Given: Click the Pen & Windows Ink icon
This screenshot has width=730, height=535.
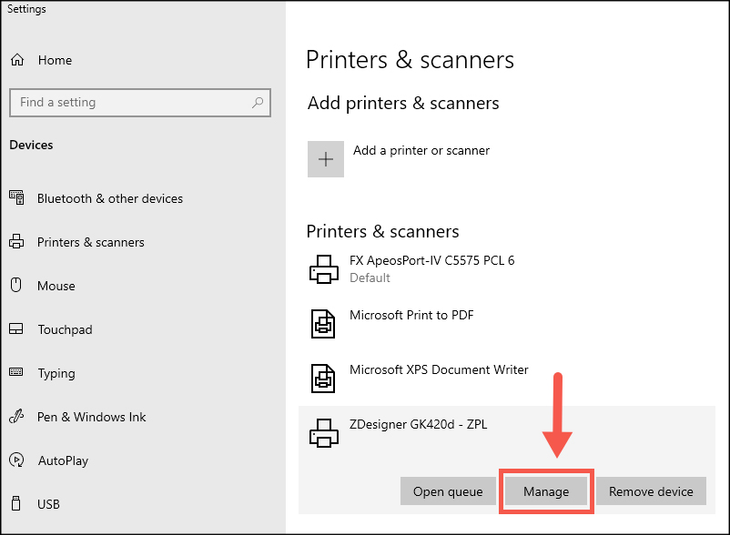Looking at the screenshot, I should (x=16, y=417).
